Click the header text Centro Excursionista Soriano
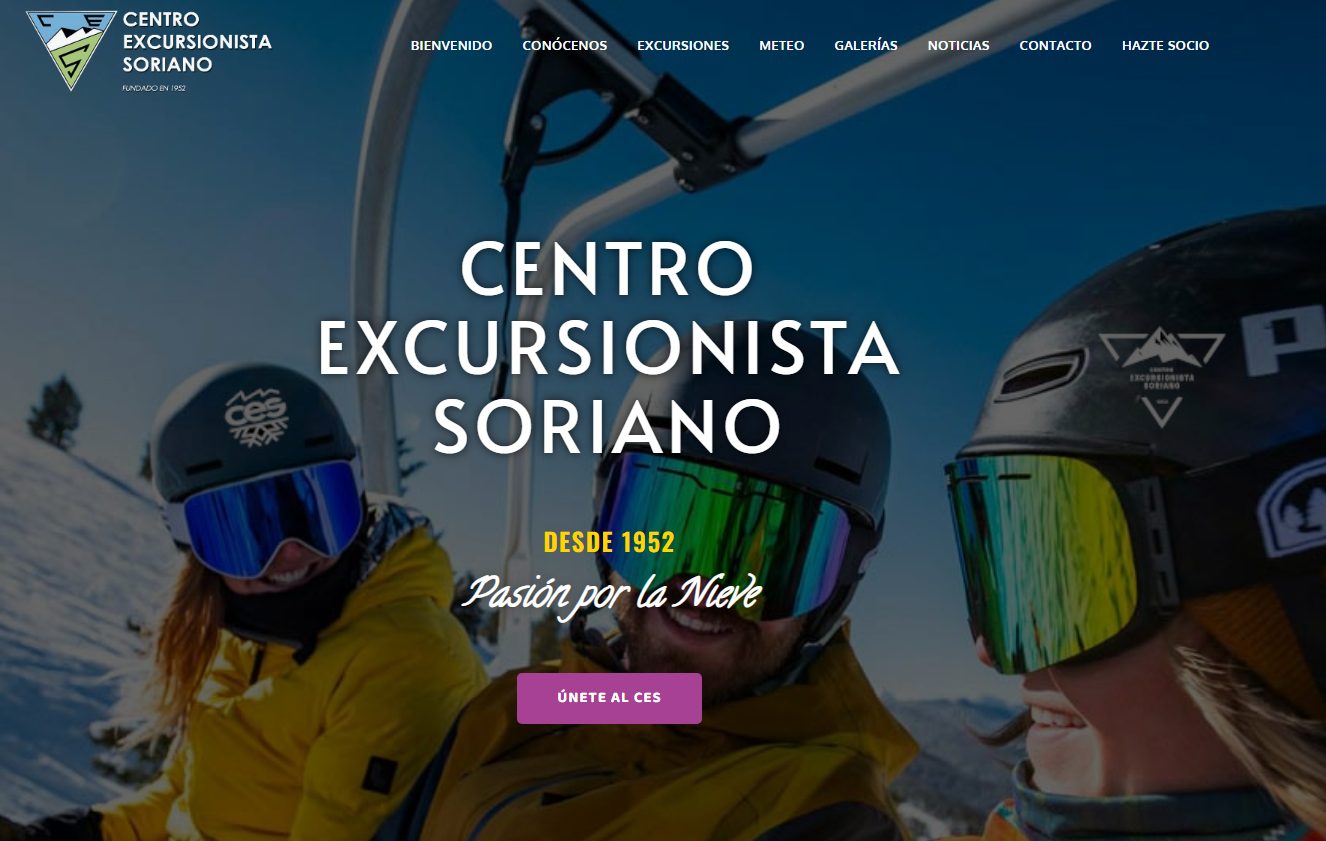 tap(197, 42)
